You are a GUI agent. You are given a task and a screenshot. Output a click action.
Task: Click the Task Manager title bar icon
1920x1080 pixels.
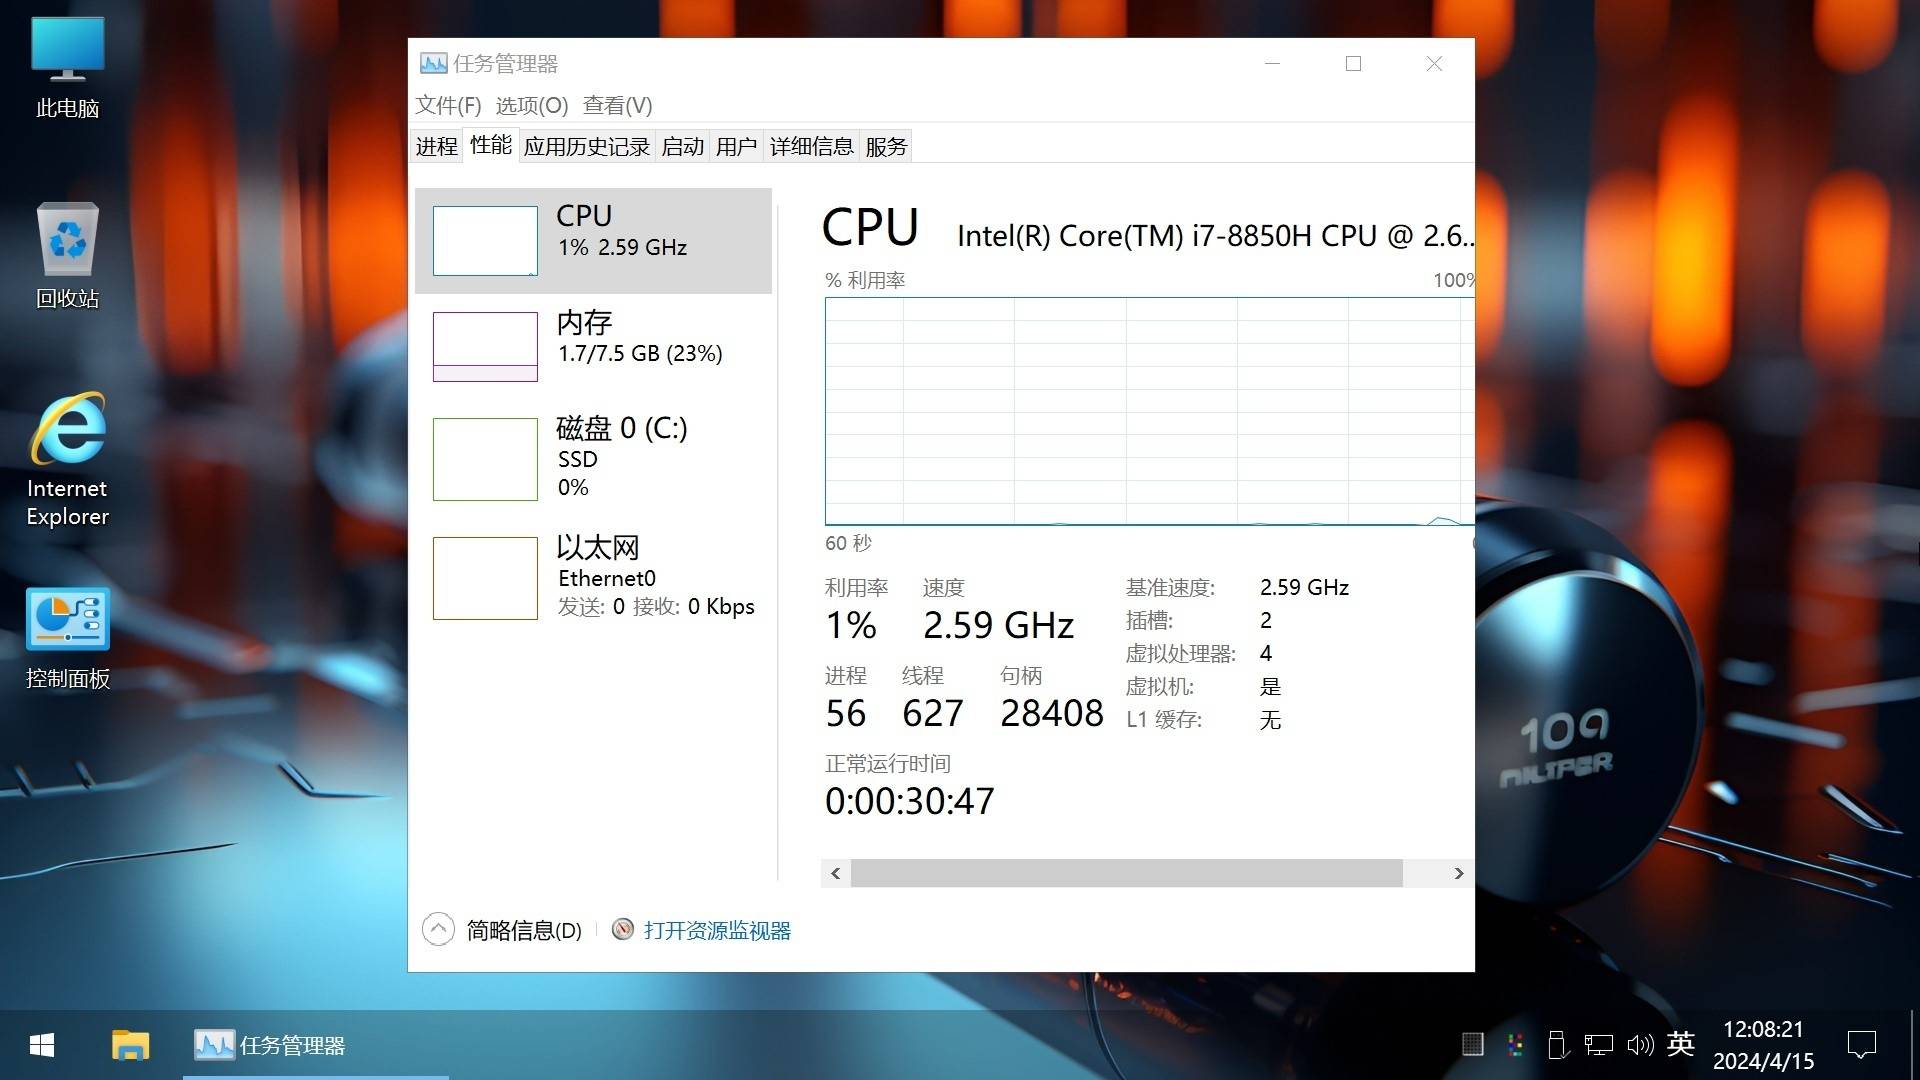(433, 64)
